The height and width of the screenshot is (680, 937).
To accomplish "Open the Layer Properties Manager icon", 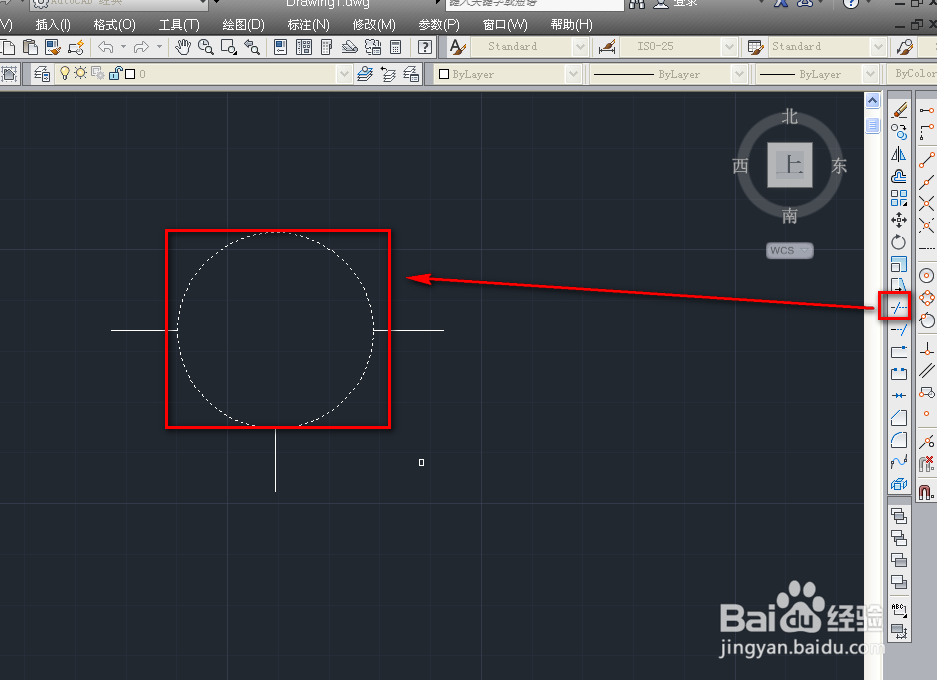I will click(42, 73).
